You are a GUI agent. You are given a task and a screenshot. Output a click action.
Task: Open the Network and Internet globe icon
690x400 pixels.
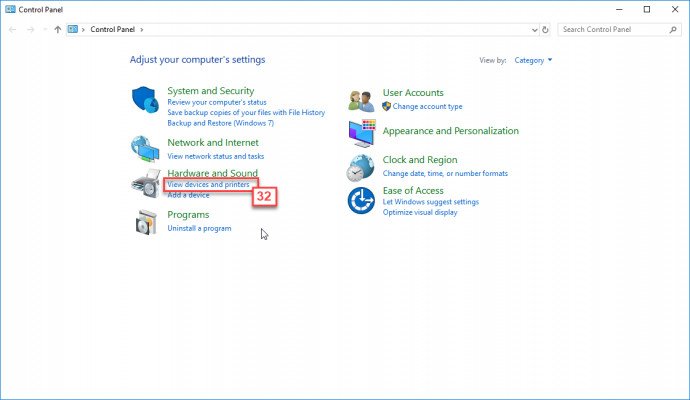click(145, 149)
